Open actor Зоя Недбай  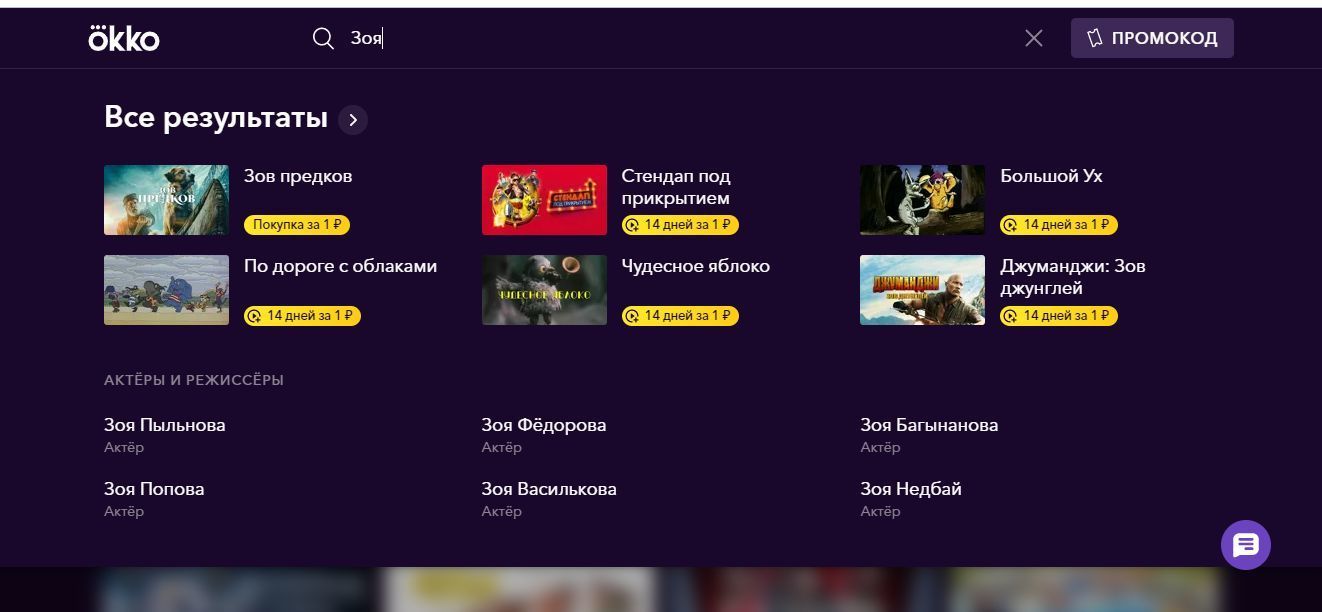coord(911,489)
